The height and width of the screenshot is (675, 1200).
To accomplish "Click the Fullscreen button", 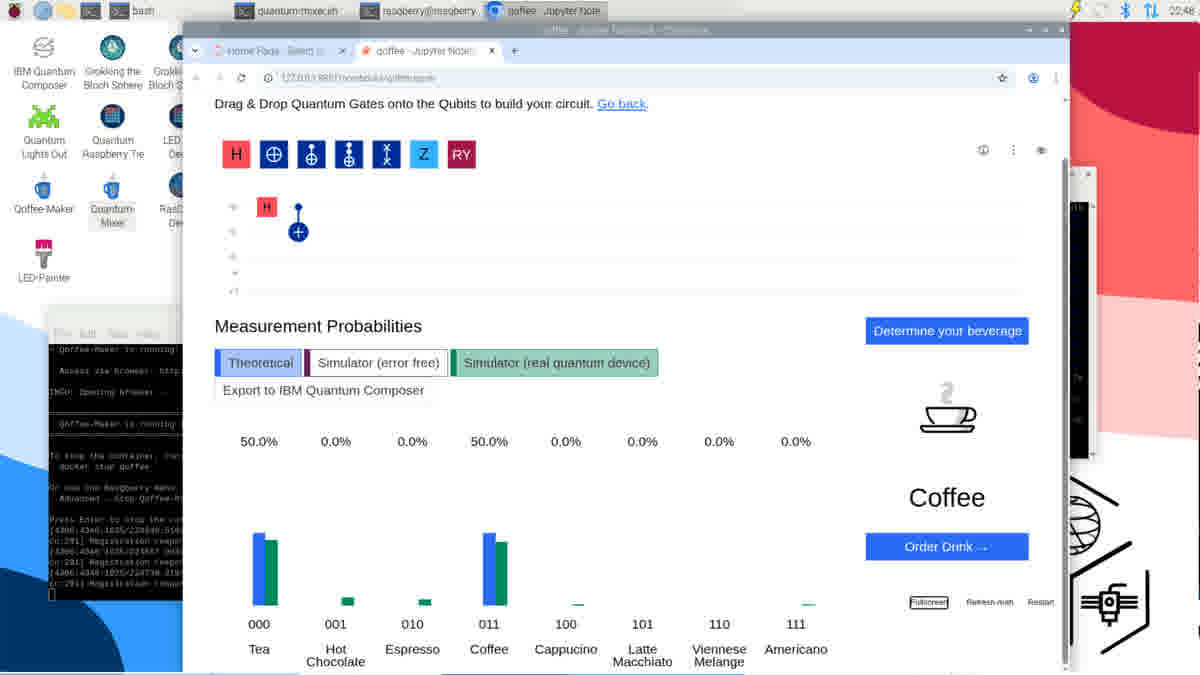I will click(x=929, y=602).
